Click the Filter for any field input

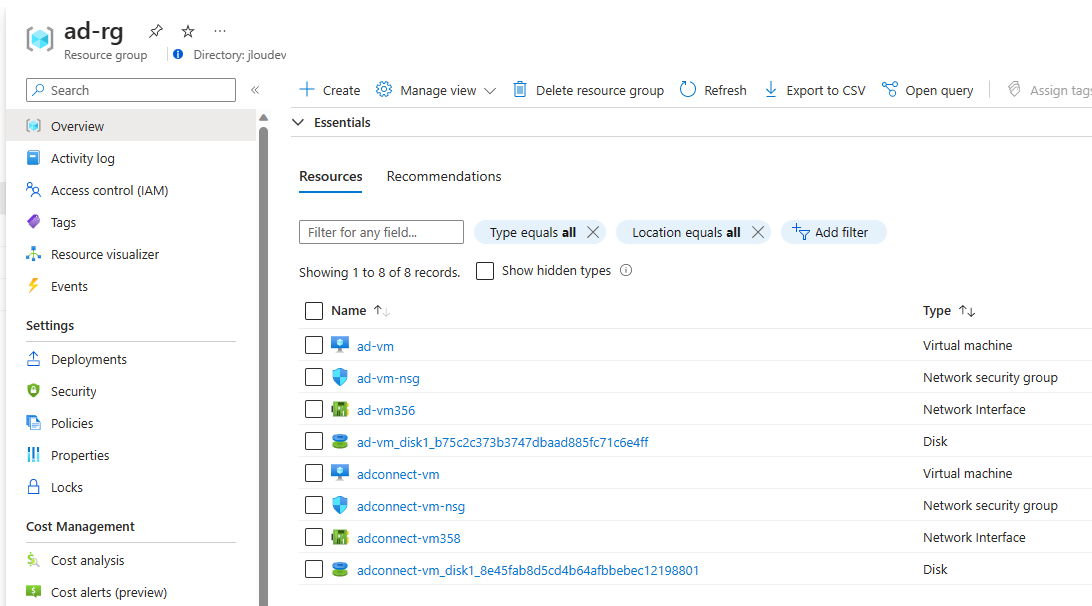point(381,232)
